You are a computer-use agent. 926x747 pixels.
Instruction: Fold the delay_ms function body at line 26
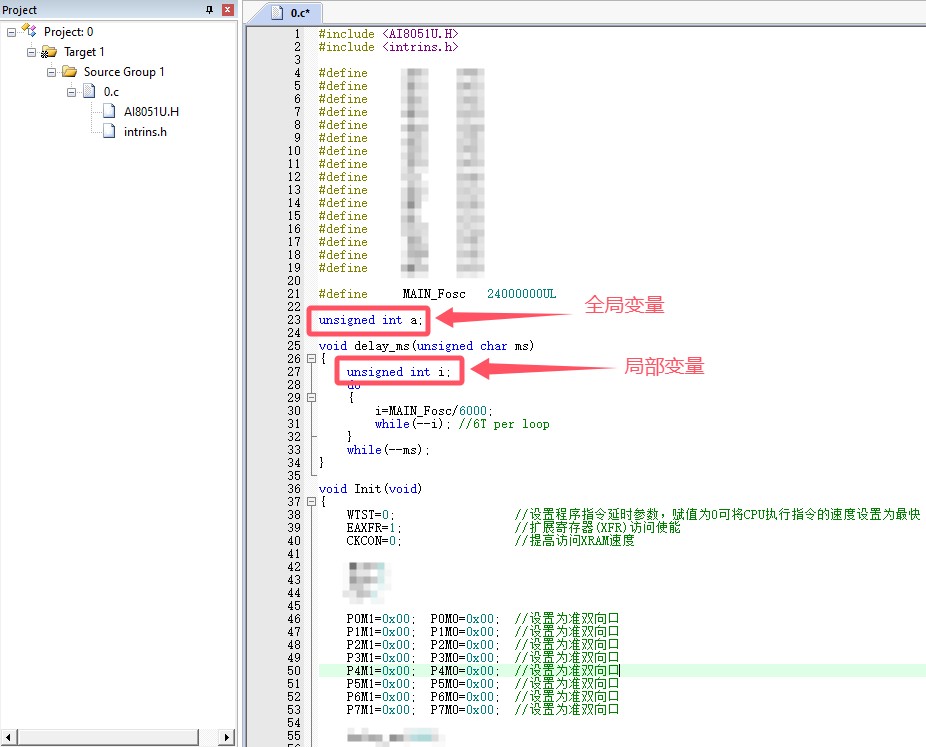[311, 358]
